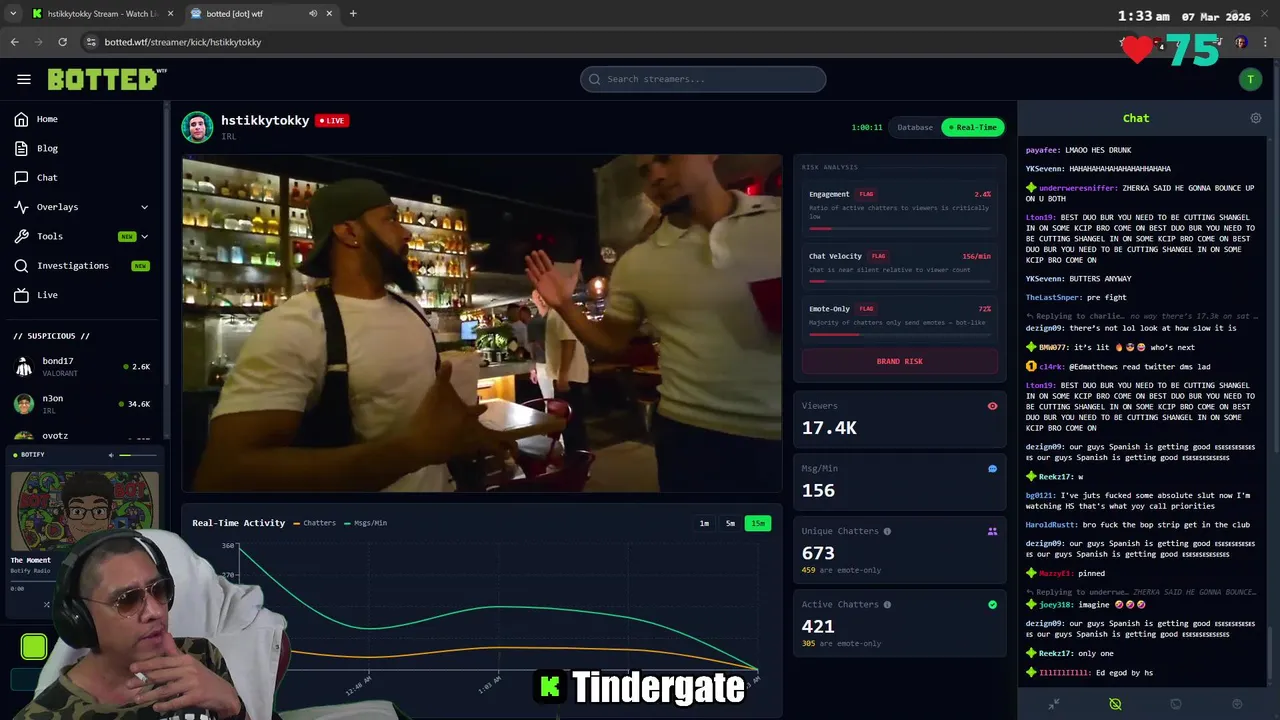Click the Search streamers input field
The width and height of the screenshot is (1280, 720).
703,79
